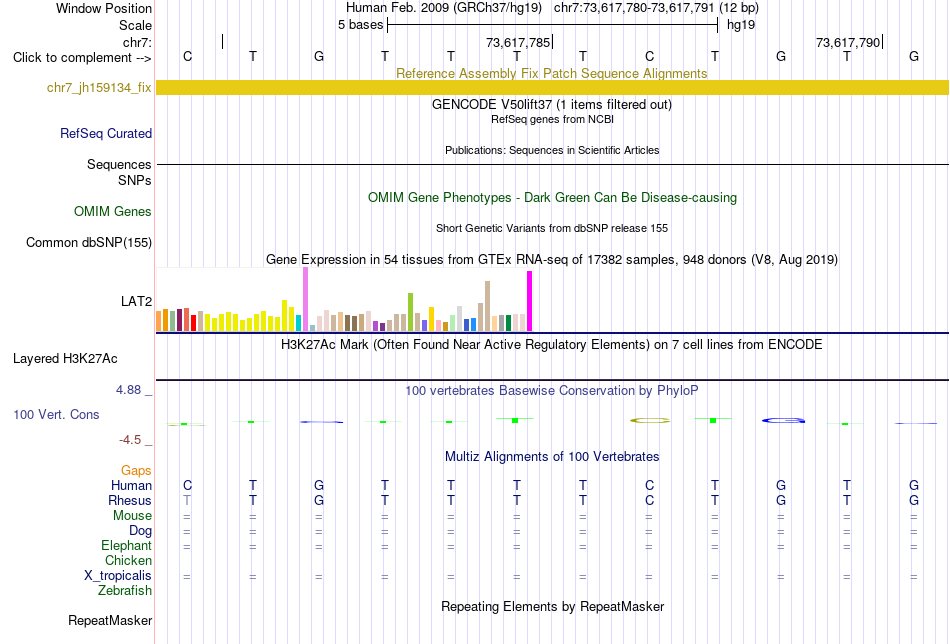
Task: Click the 'chr7:' ruler label
Action: (x=138, y=42)
